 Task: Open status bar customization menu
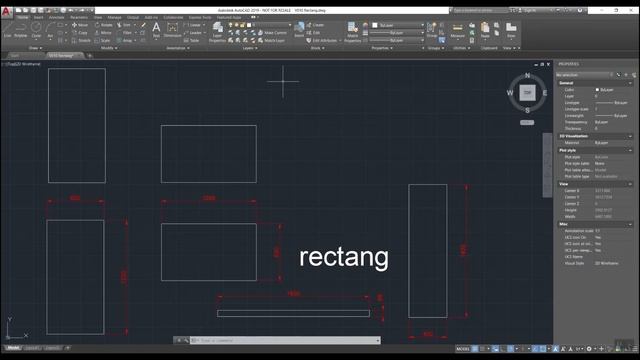click(635, 349)
